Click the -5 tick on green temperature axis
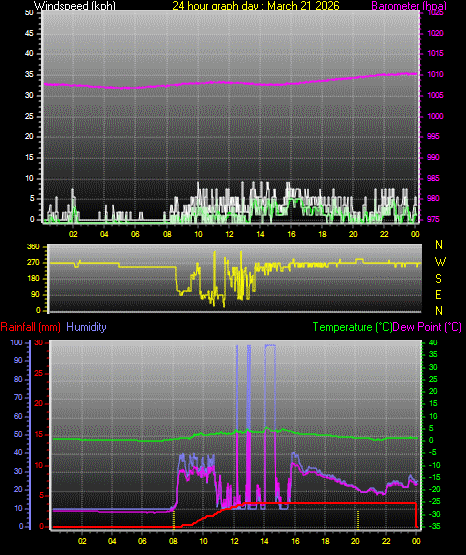This screenshot has height=555, width=466. click(433, 452)
